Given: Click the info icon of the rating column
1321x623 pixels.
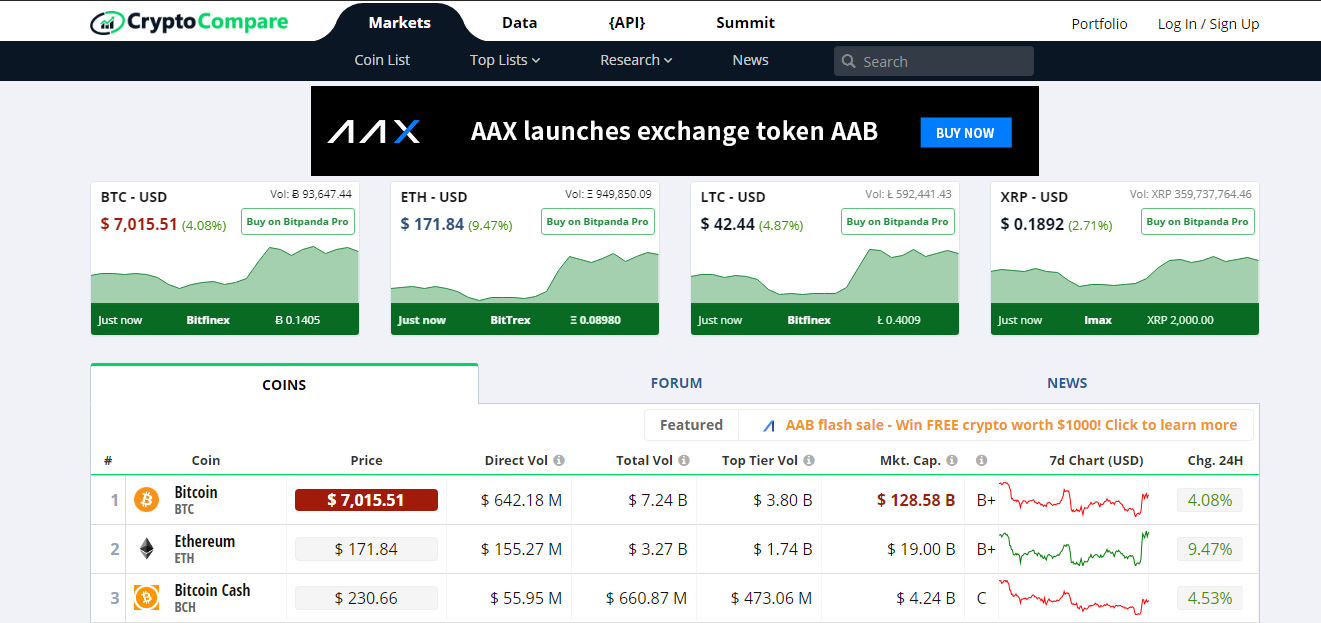Looking at the screenshot, I should click(982, 461).
